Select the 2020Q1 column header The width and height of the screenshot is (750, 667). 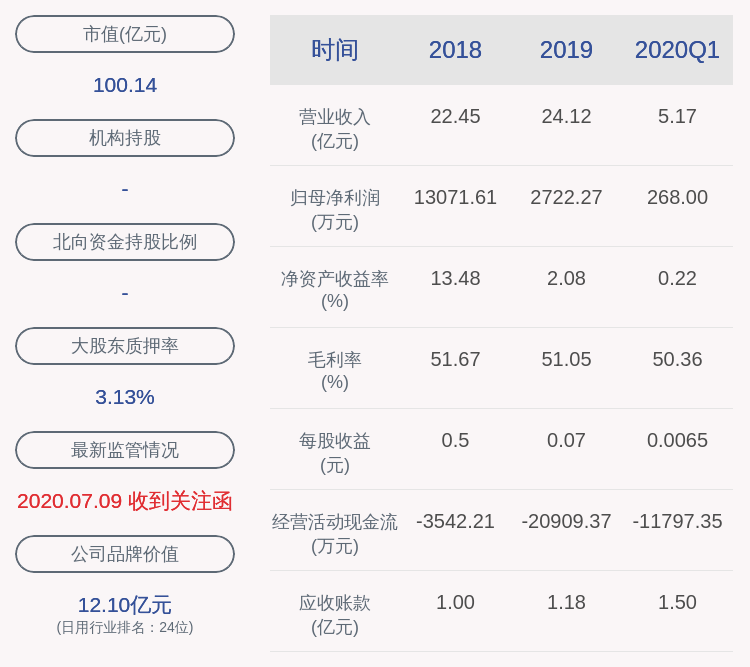point(677,50)
